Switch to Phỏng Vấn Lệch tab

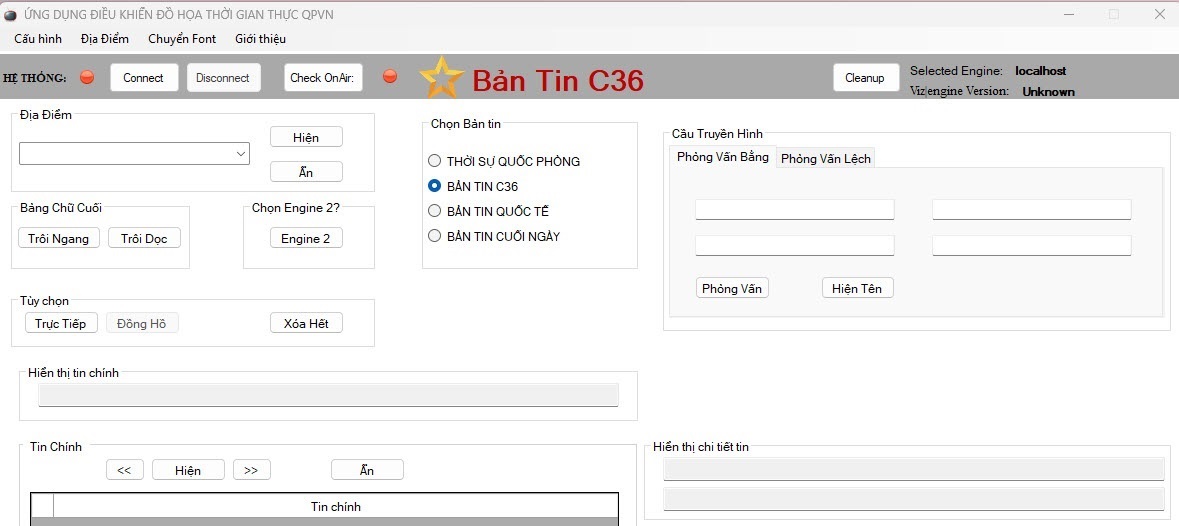tap(825, 158)
